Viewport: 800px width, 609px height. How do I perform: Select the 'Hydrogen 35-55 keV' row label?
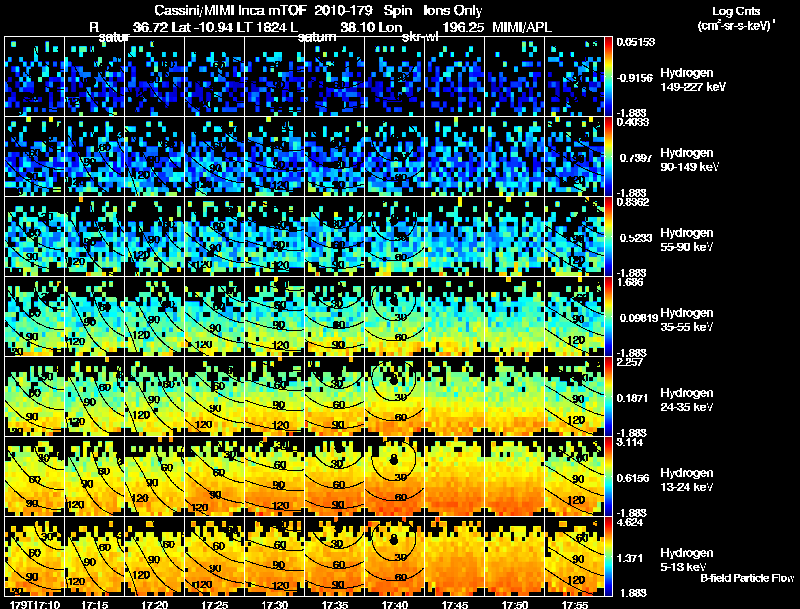[x=687, y=320]
